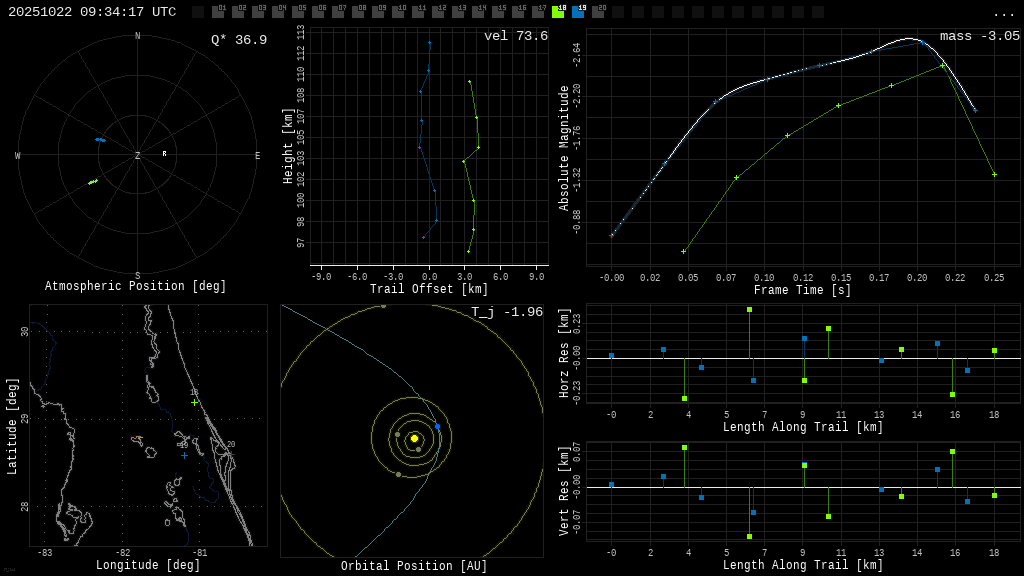Select station square 20 in top bar
The image size is (1024, 576).
pos(598,12)
